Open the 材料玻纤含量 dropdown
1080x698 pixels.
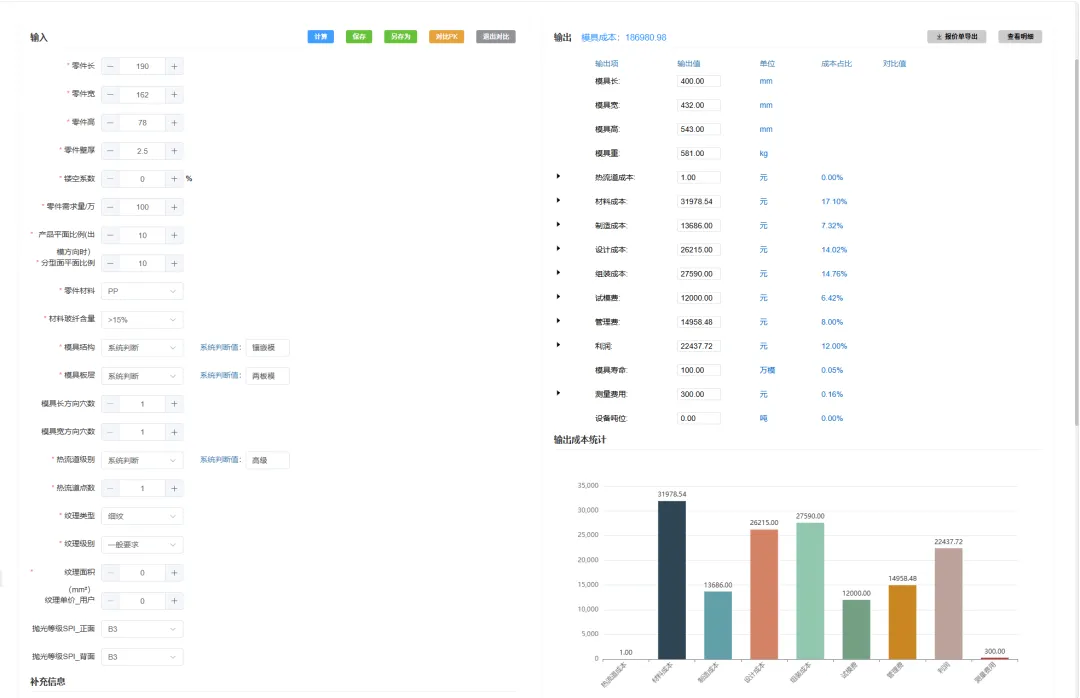pyautogui.click(x=142, y=320)
